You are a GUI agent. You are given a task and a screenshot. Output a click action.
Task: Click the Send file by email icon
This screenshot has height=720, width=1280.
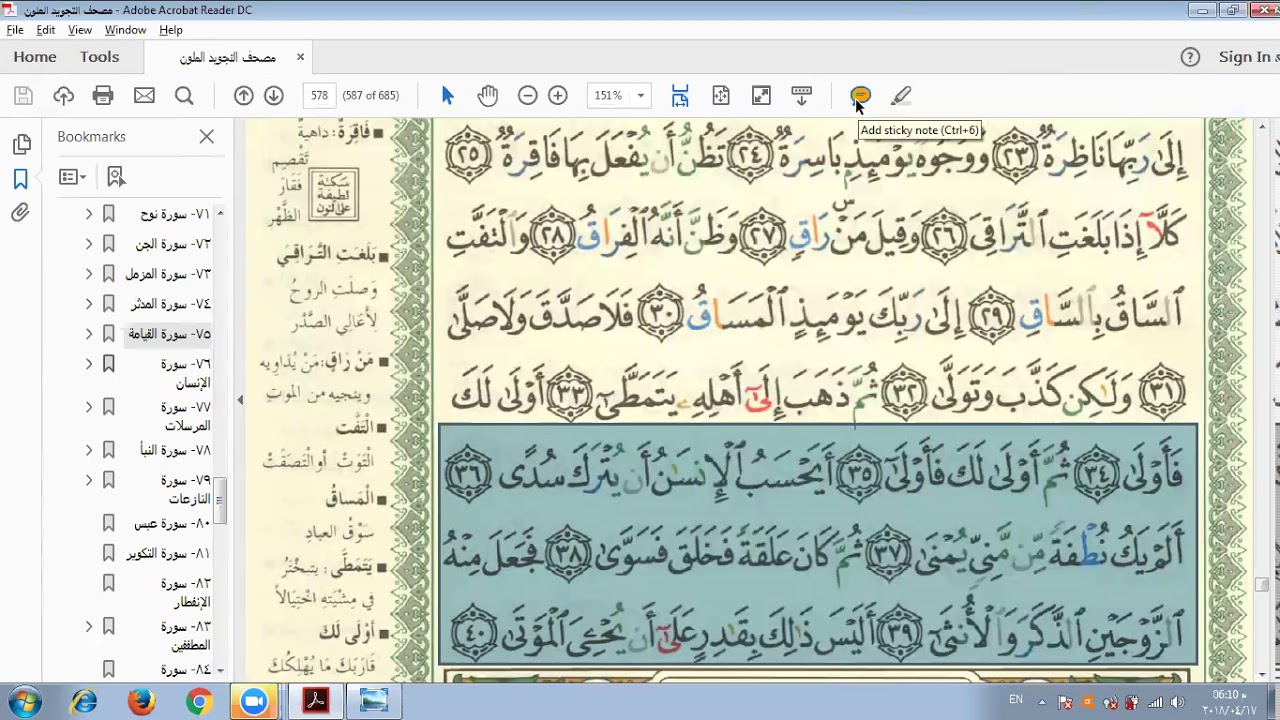[x=144, y=96]
